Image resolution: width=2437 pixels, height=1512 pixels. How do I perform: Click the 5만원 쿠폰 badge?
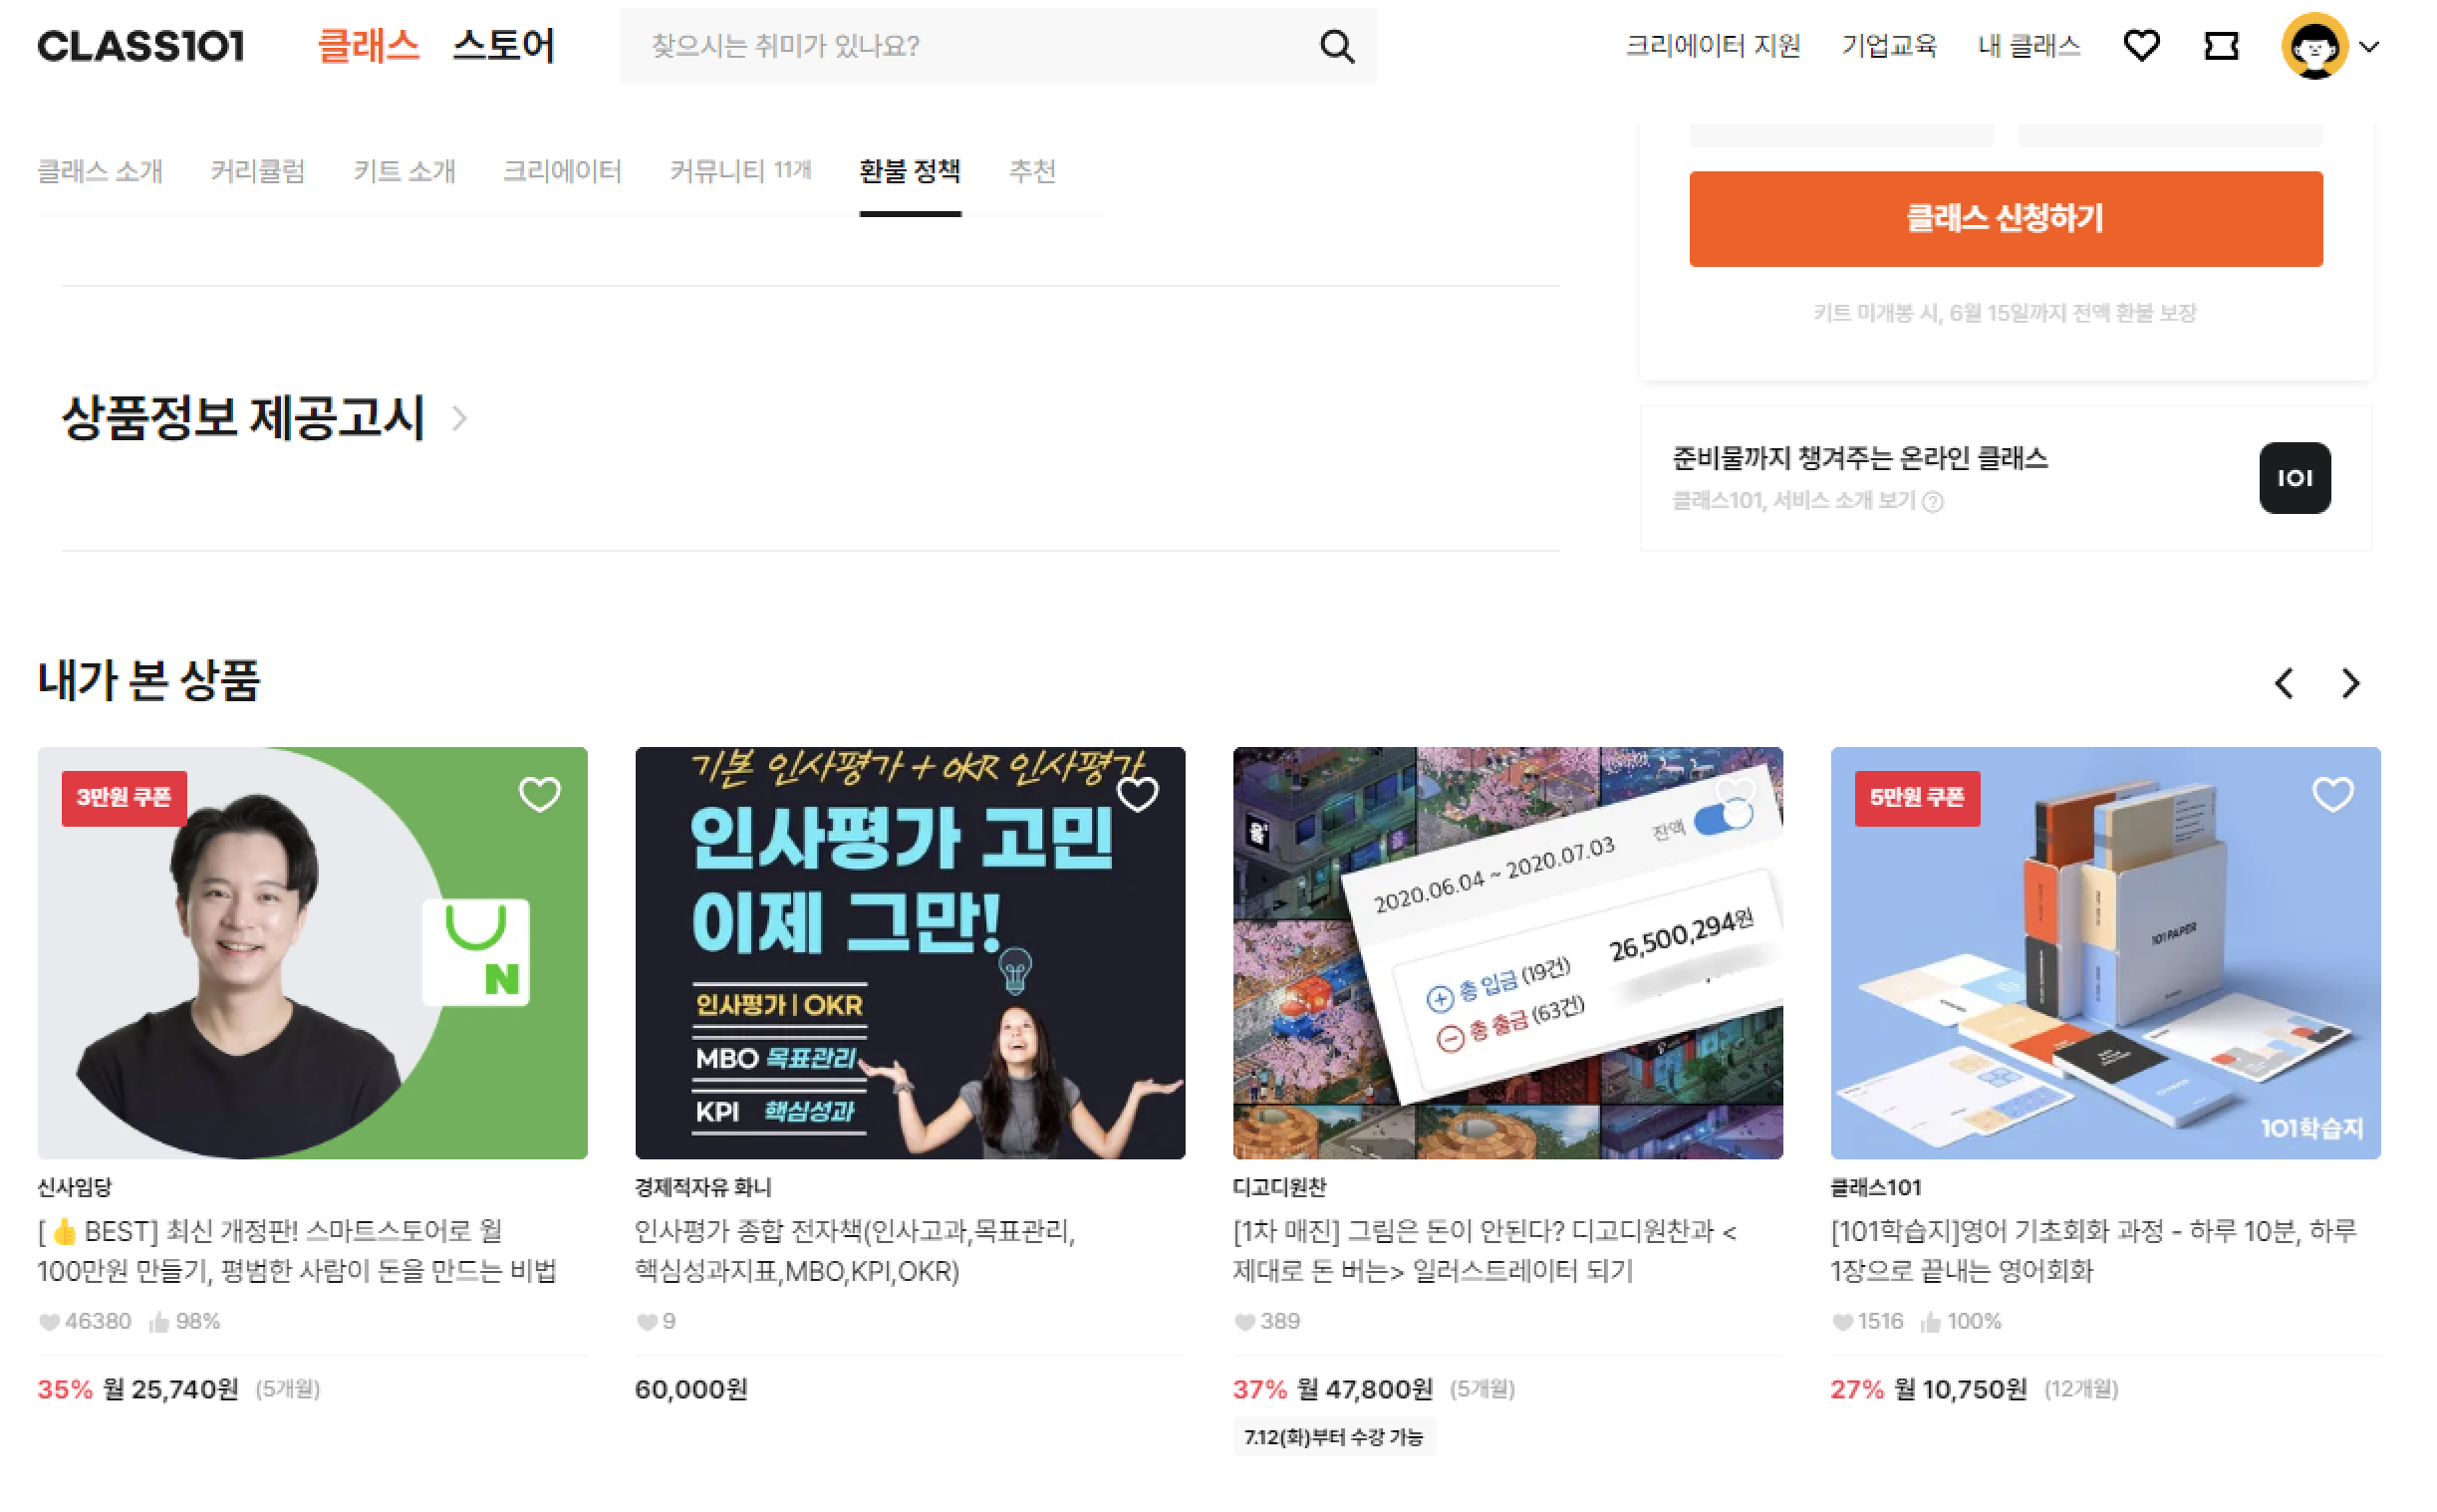pyautogui.click(x=1916, y=797)
